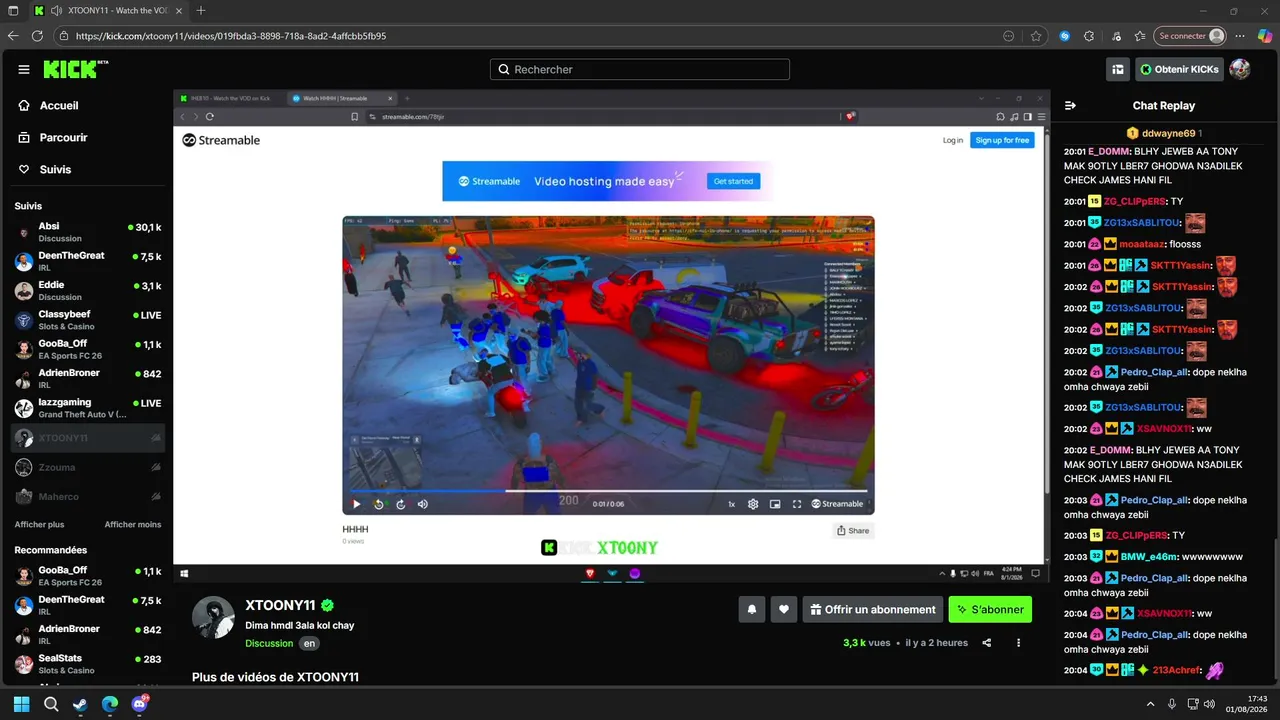Enter fullscreen in the Streamable player
This screenshot has width=1280, height=720.
point(797,504)
